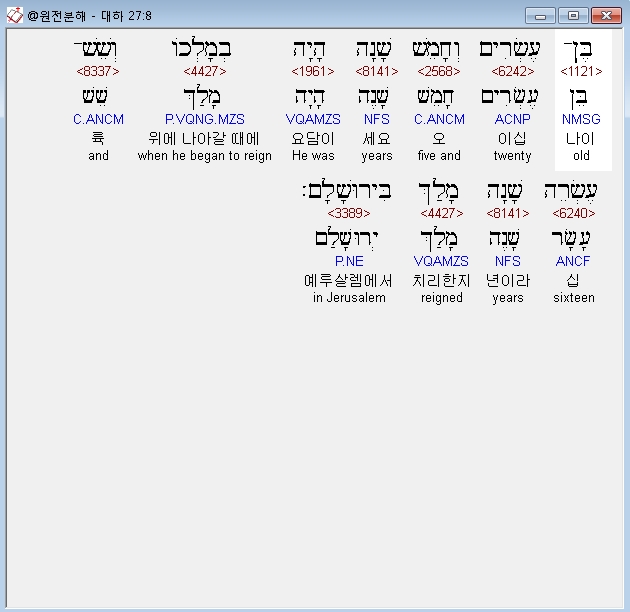Select the highlighted gloss 'old'

pos(581,156)
